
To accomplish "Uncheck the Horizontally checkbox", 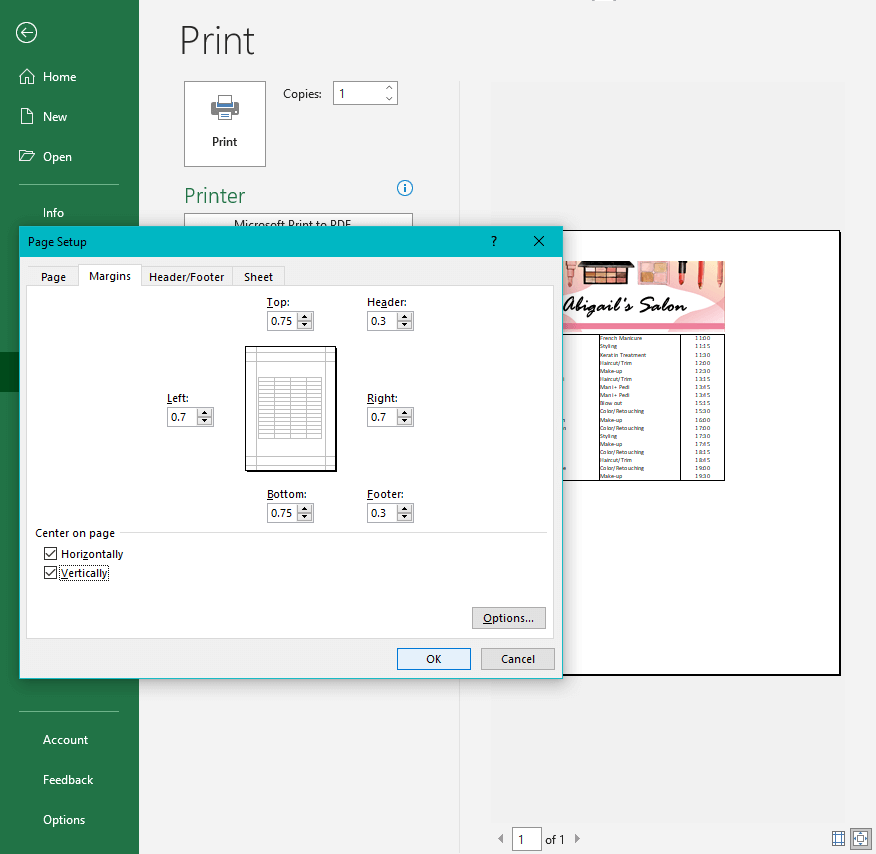I will [x=51, y=554].
